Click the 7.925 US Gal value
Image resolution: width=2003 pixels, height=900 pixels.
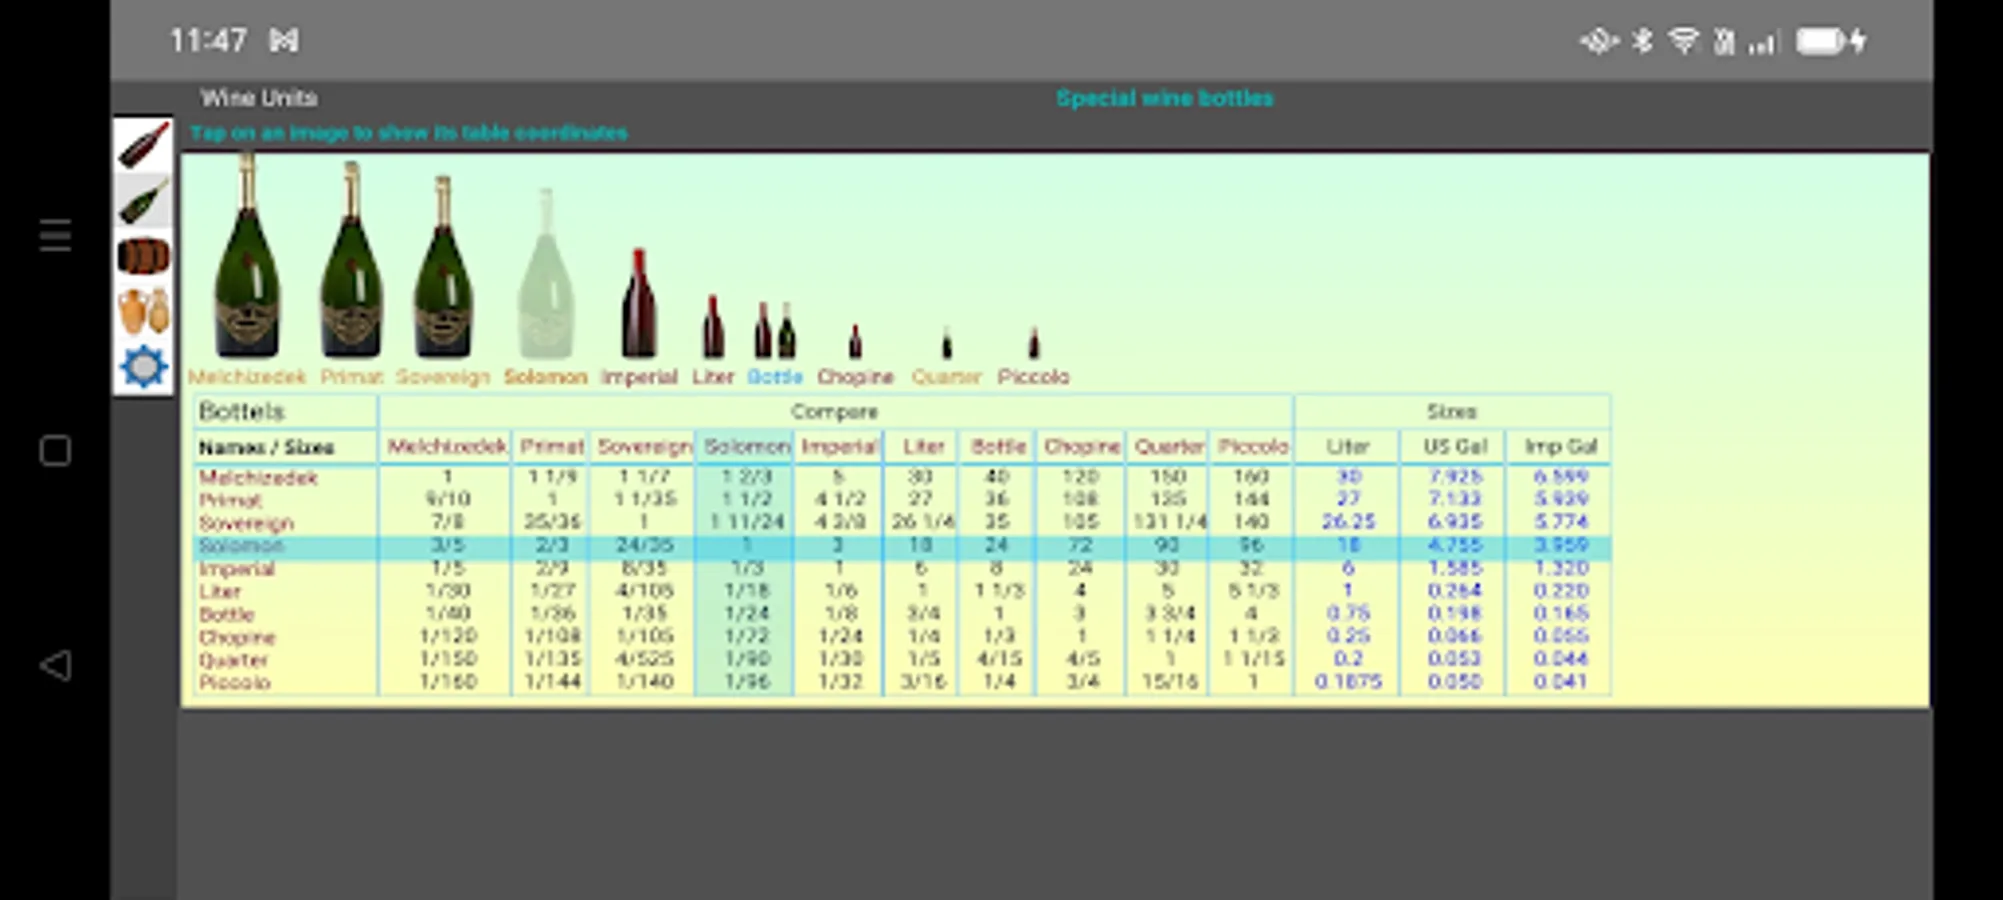(x=1455, y=476)
